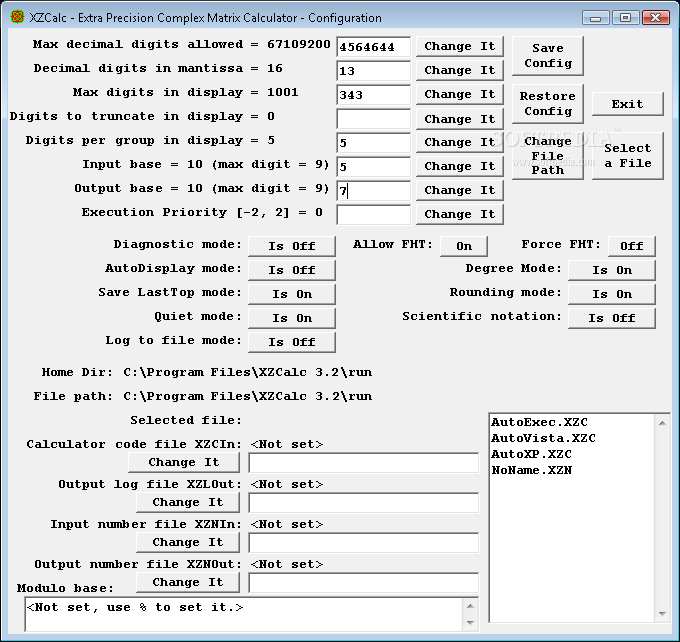Select AutoXP.XZC in the file list
Viewport: 680px width, 642px height.
pos(531,454)
